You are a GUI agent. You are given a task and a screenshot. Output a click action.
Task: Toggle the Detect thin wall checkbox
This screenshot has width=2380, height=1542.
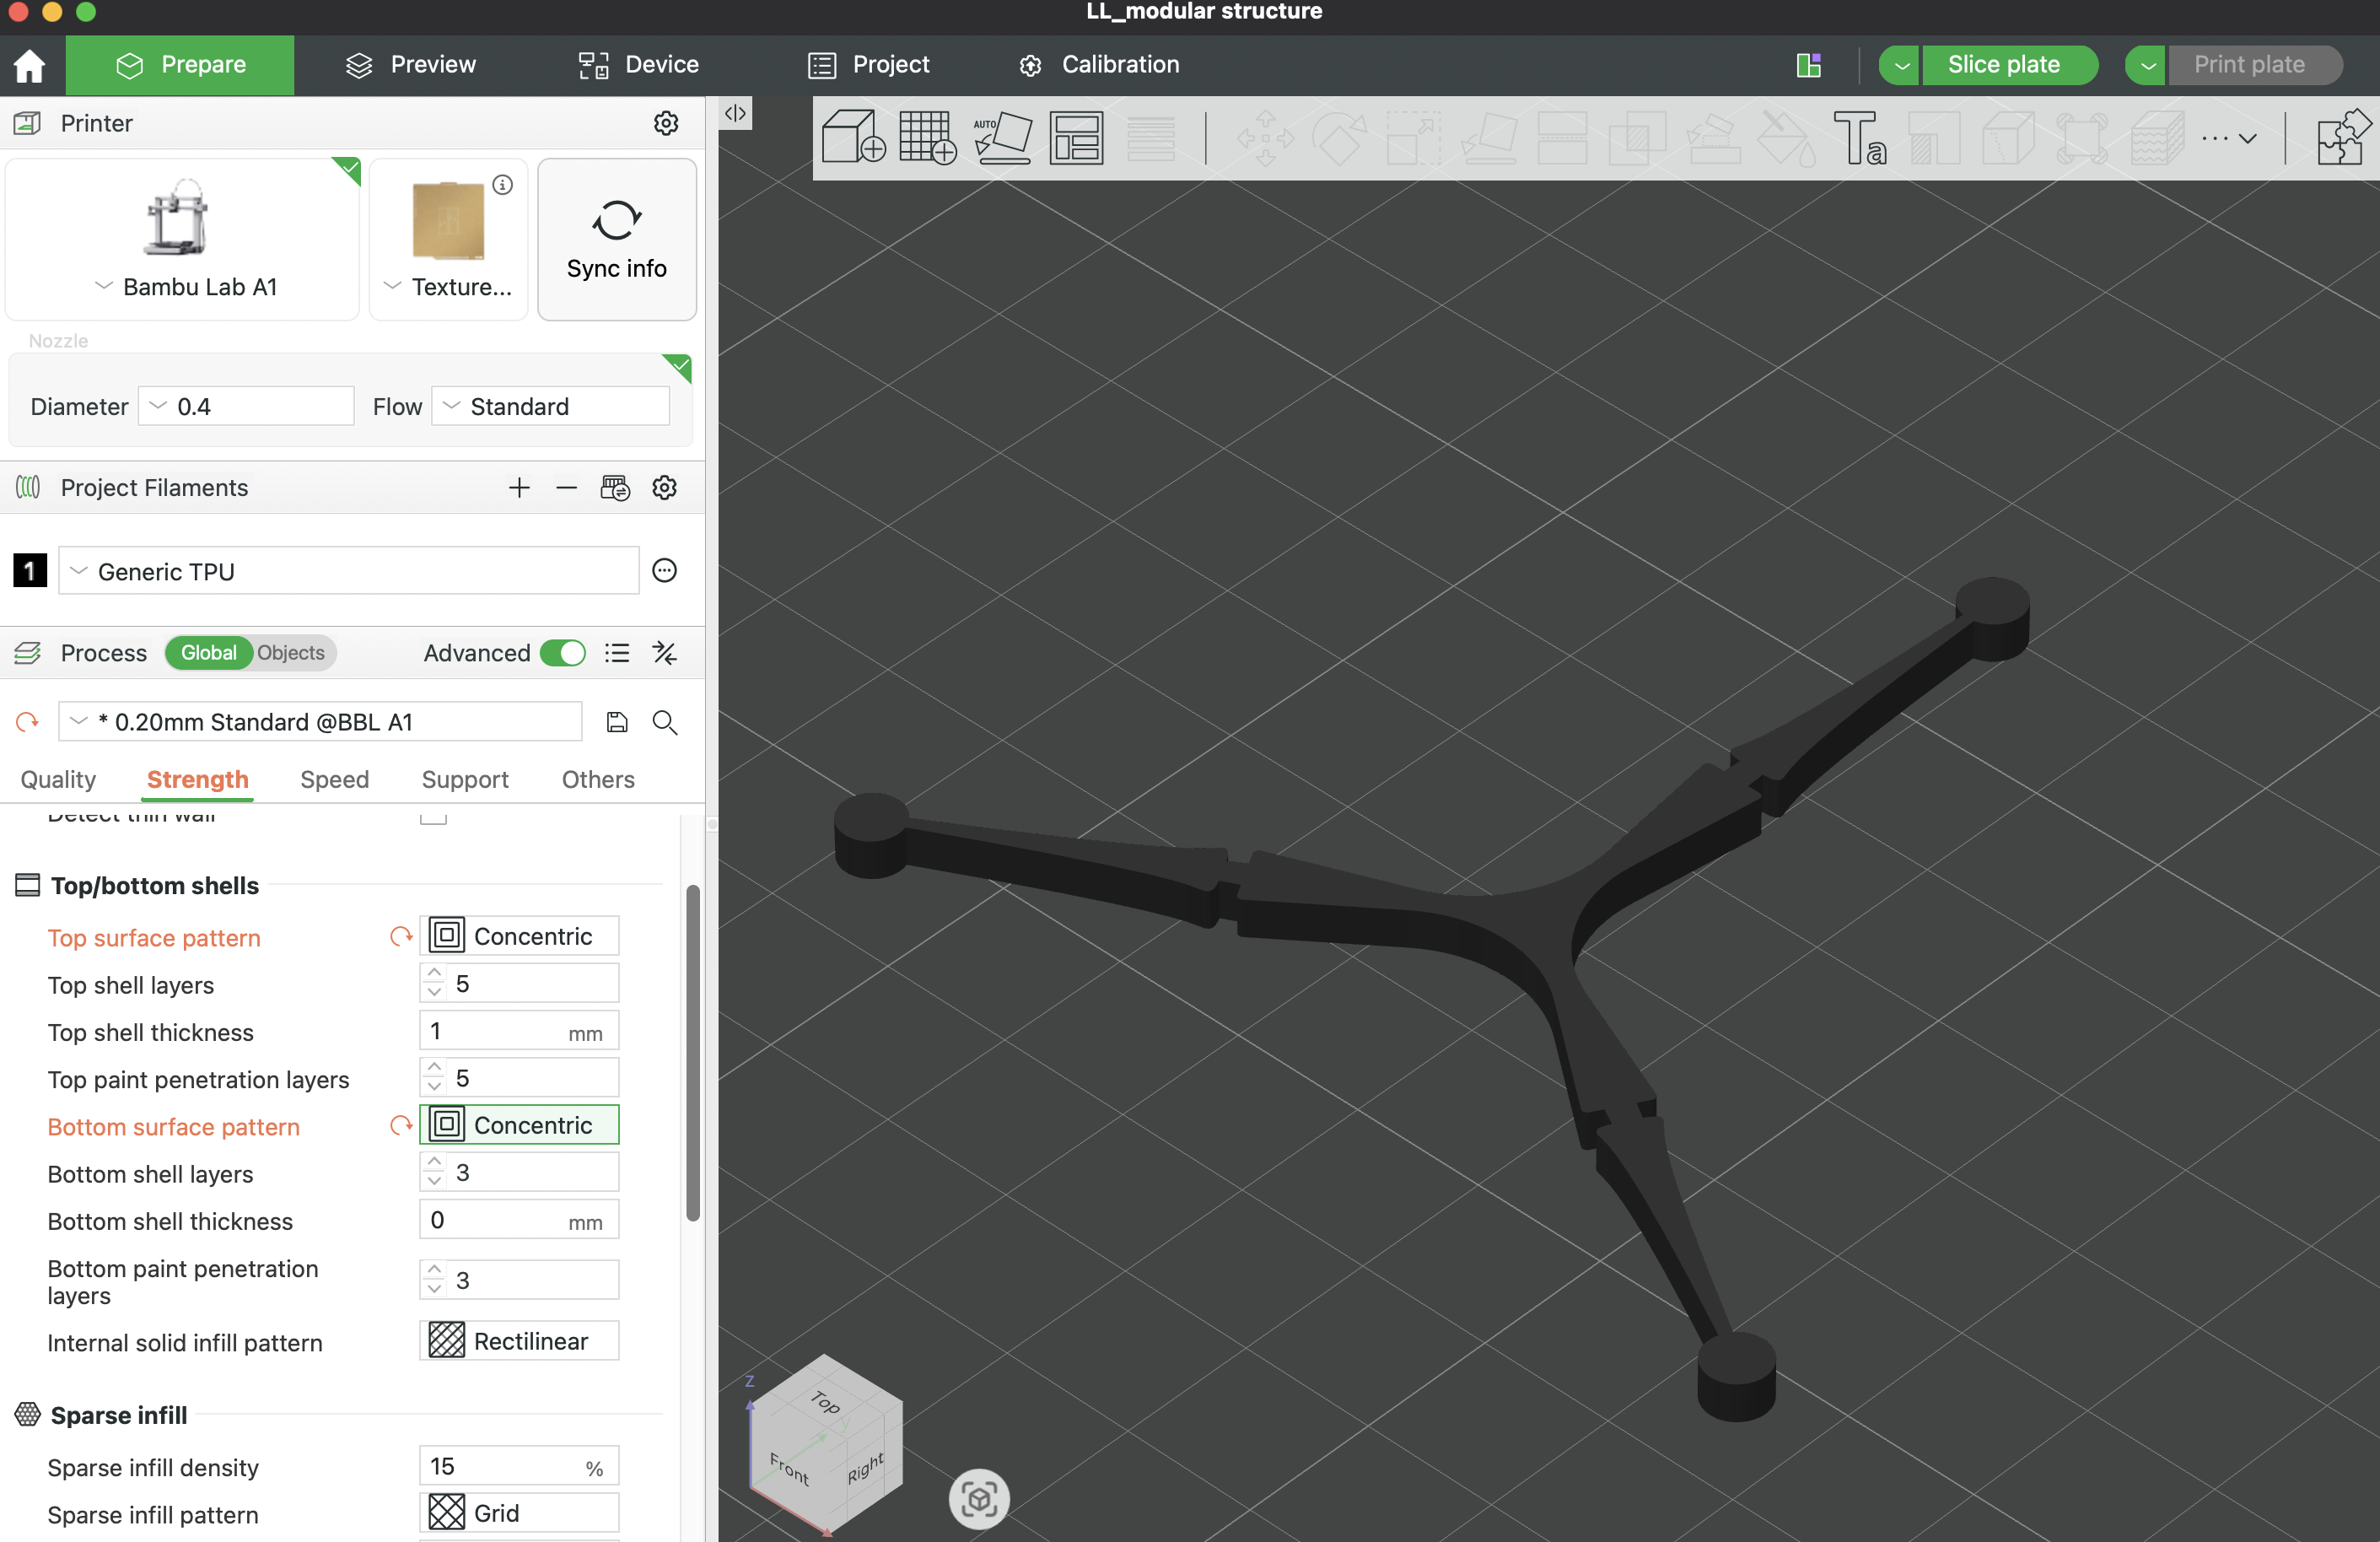[433, 817]
